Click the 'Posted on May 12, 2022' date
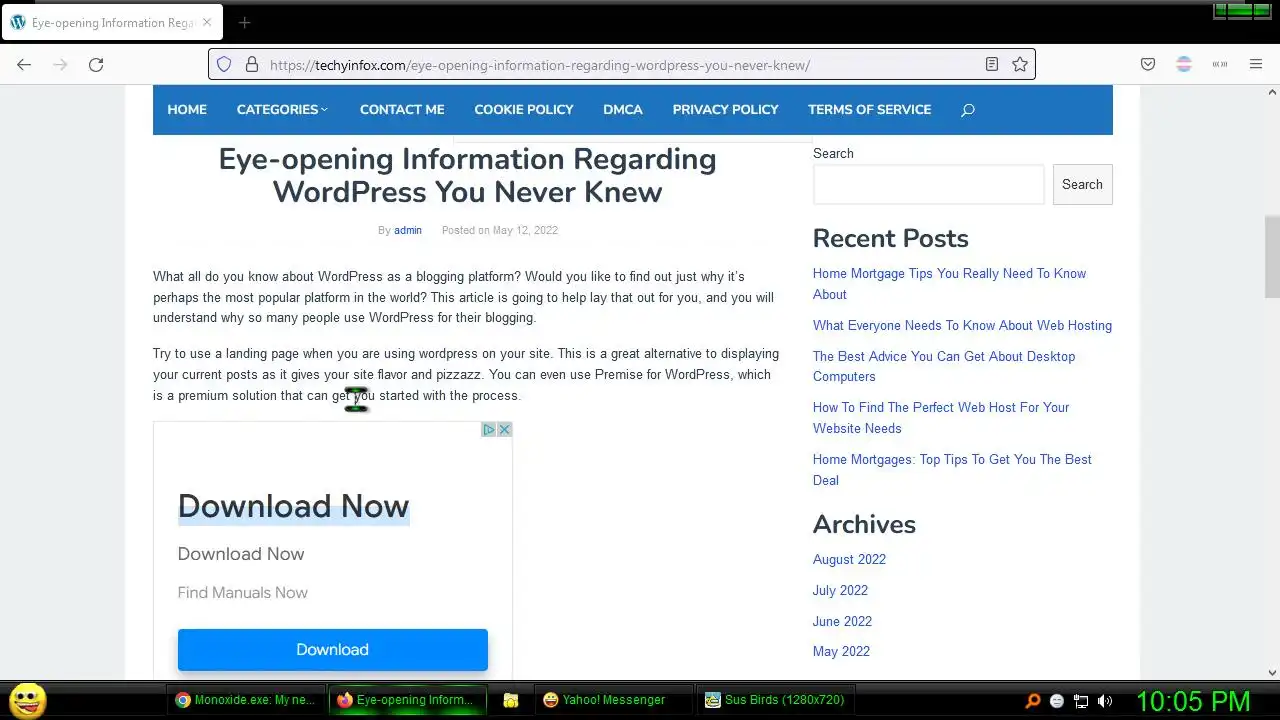Screen dimensions: 1280x720 point(500,230)
